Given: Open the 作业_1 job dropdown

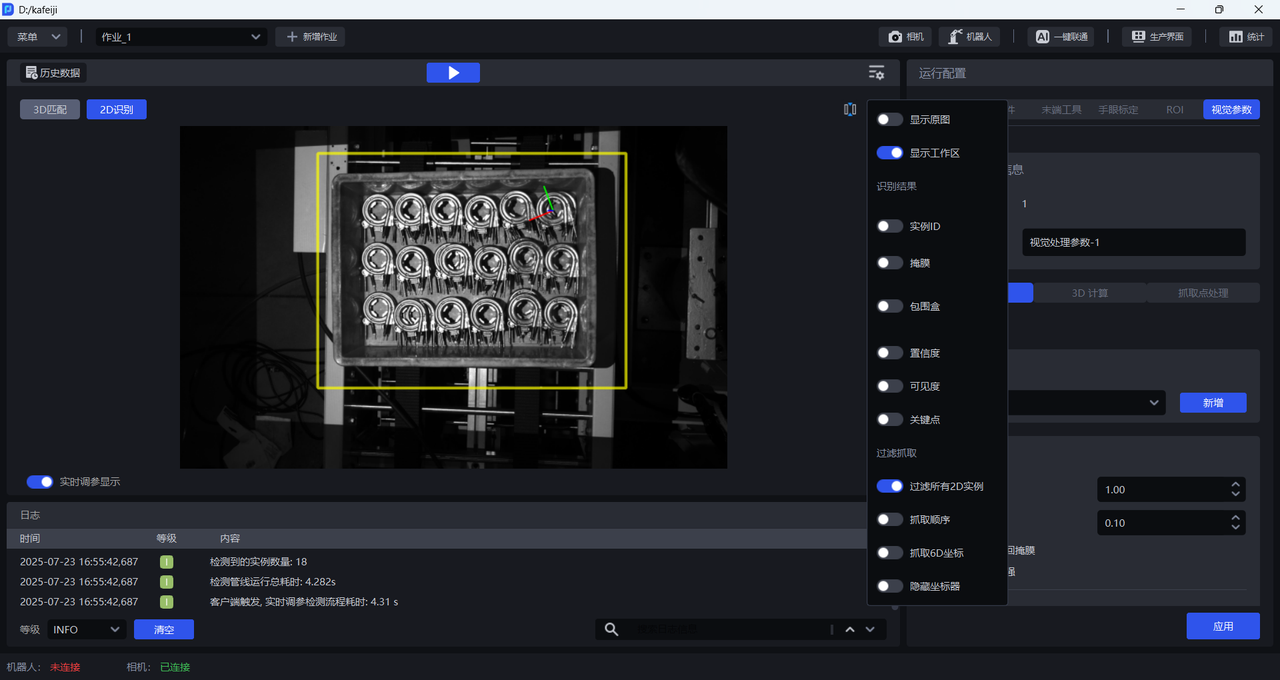Looking at the screenshot, I should click(x=180, y=37).
